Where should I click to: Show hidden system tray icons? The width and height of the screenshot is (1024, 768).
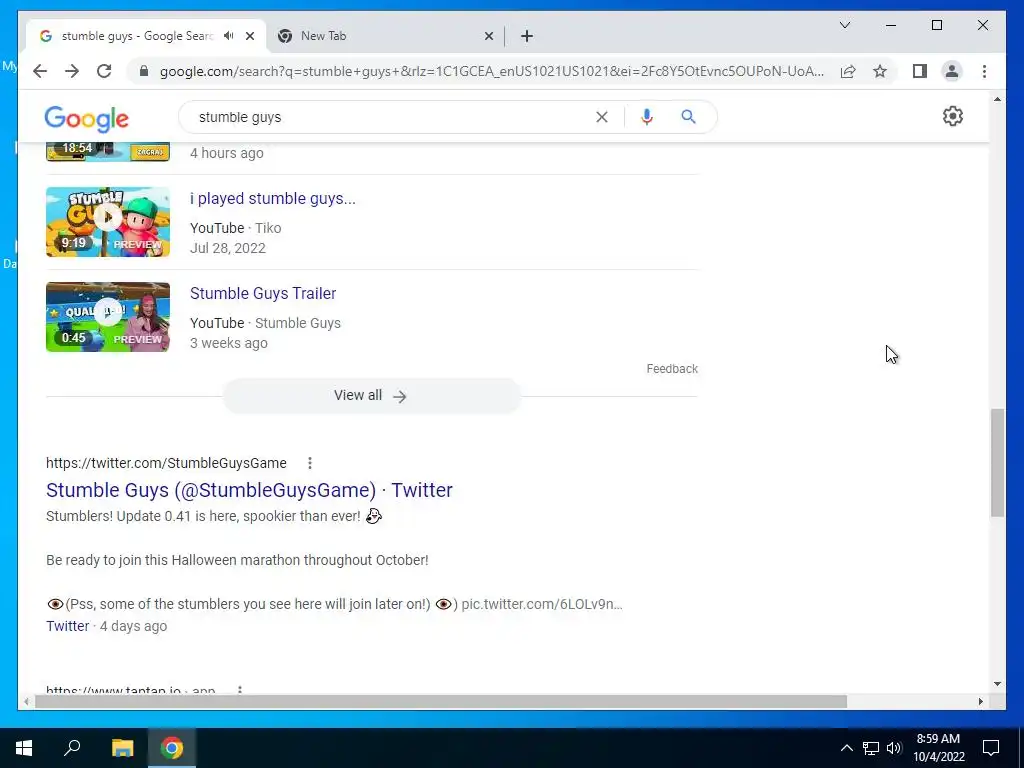pyautogui.click(x=846, y=748)
